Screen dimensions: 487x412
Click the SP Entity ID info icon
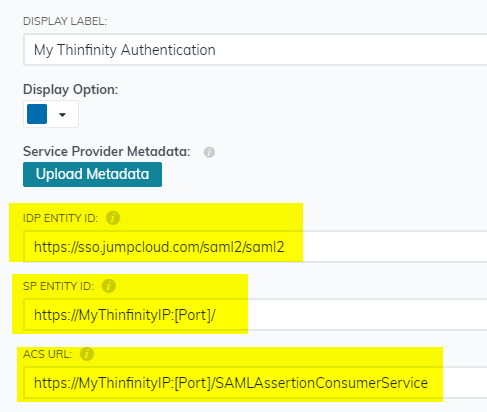click(109, 286)
